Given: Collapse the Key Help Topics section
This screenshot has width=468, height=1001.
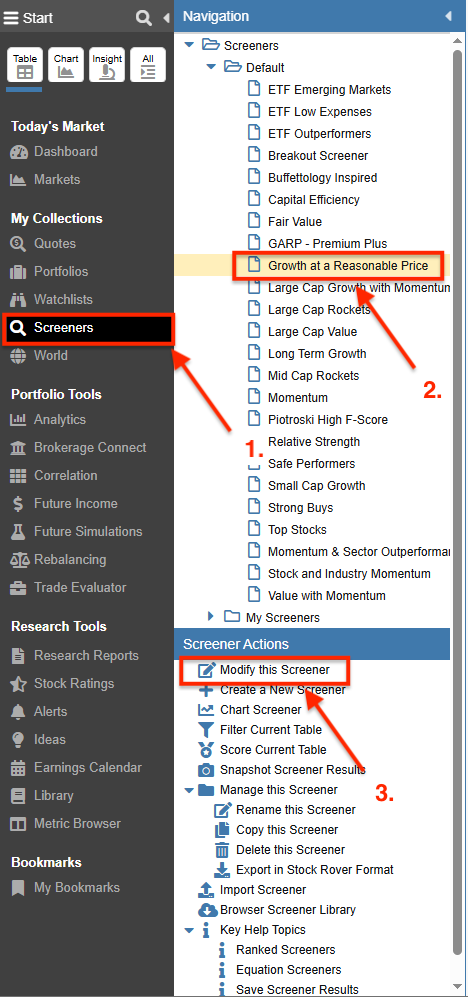Looking at the screenshot, I should (x=189, y=930).
